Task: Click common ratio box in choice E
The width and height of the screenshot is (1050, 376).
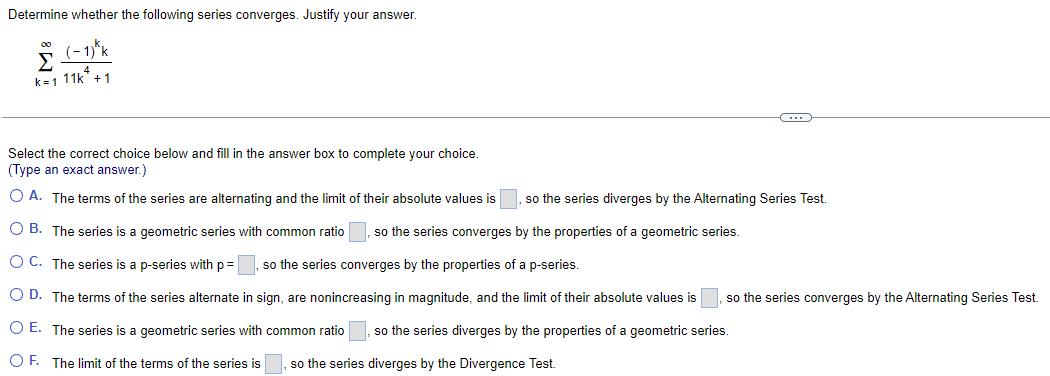Action: click(358, 331)
